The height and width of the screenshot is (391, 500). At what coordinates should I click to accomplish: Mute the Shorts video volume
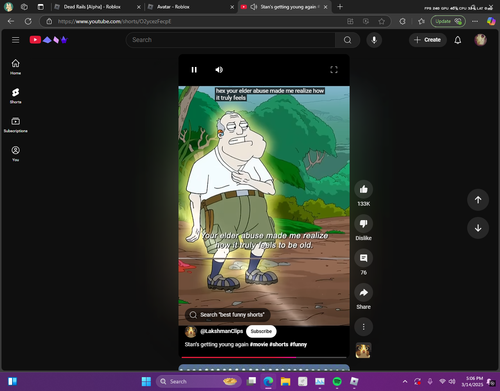coord(219,70)
